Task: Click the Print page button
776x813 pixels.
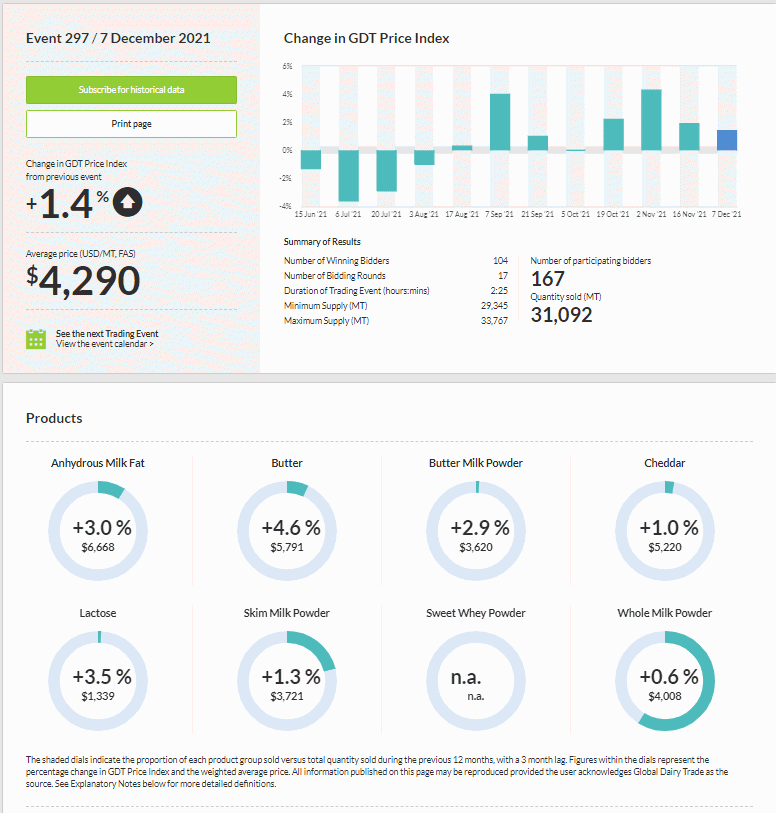Action: coord(131,124)
